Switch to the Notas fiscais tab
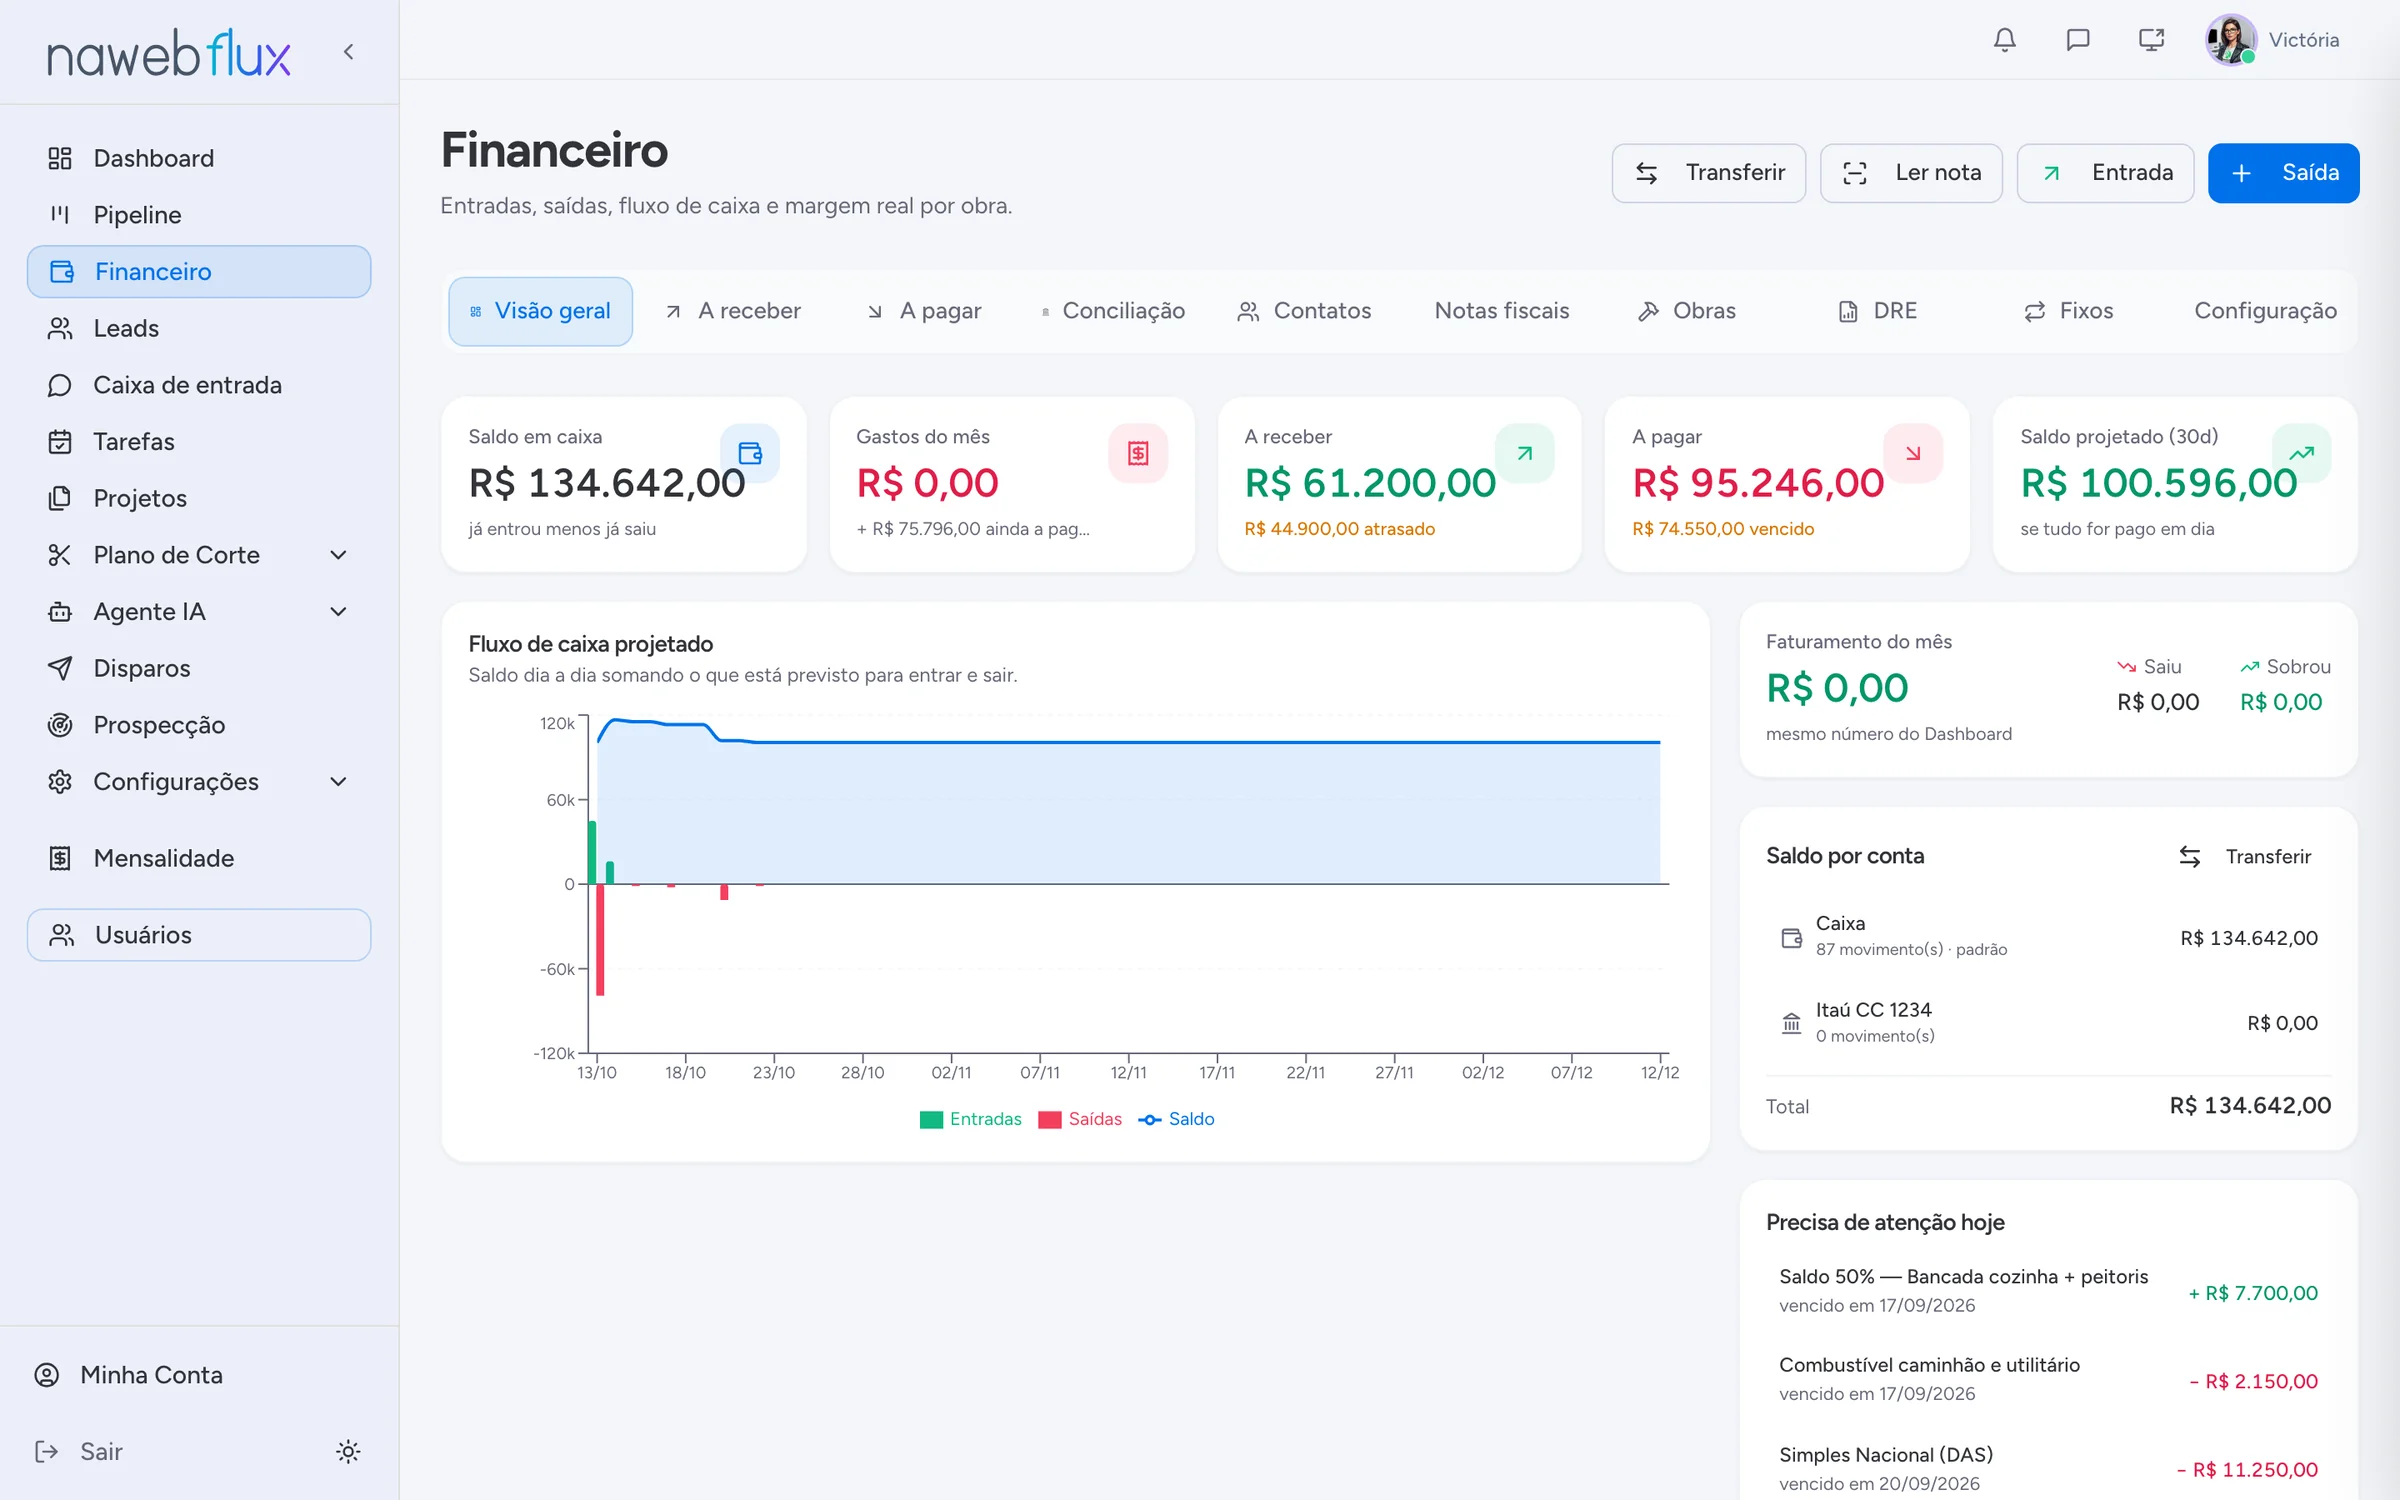 pos(1501,311)
